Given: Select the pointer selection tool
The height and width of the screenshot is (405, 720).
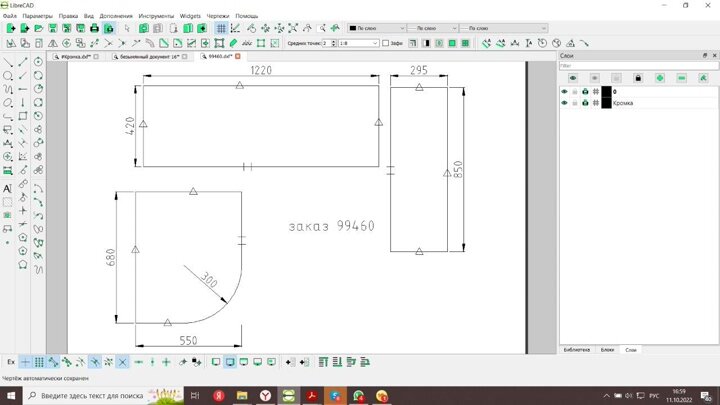Looking at the screenshot, I should tap(127, 28).
